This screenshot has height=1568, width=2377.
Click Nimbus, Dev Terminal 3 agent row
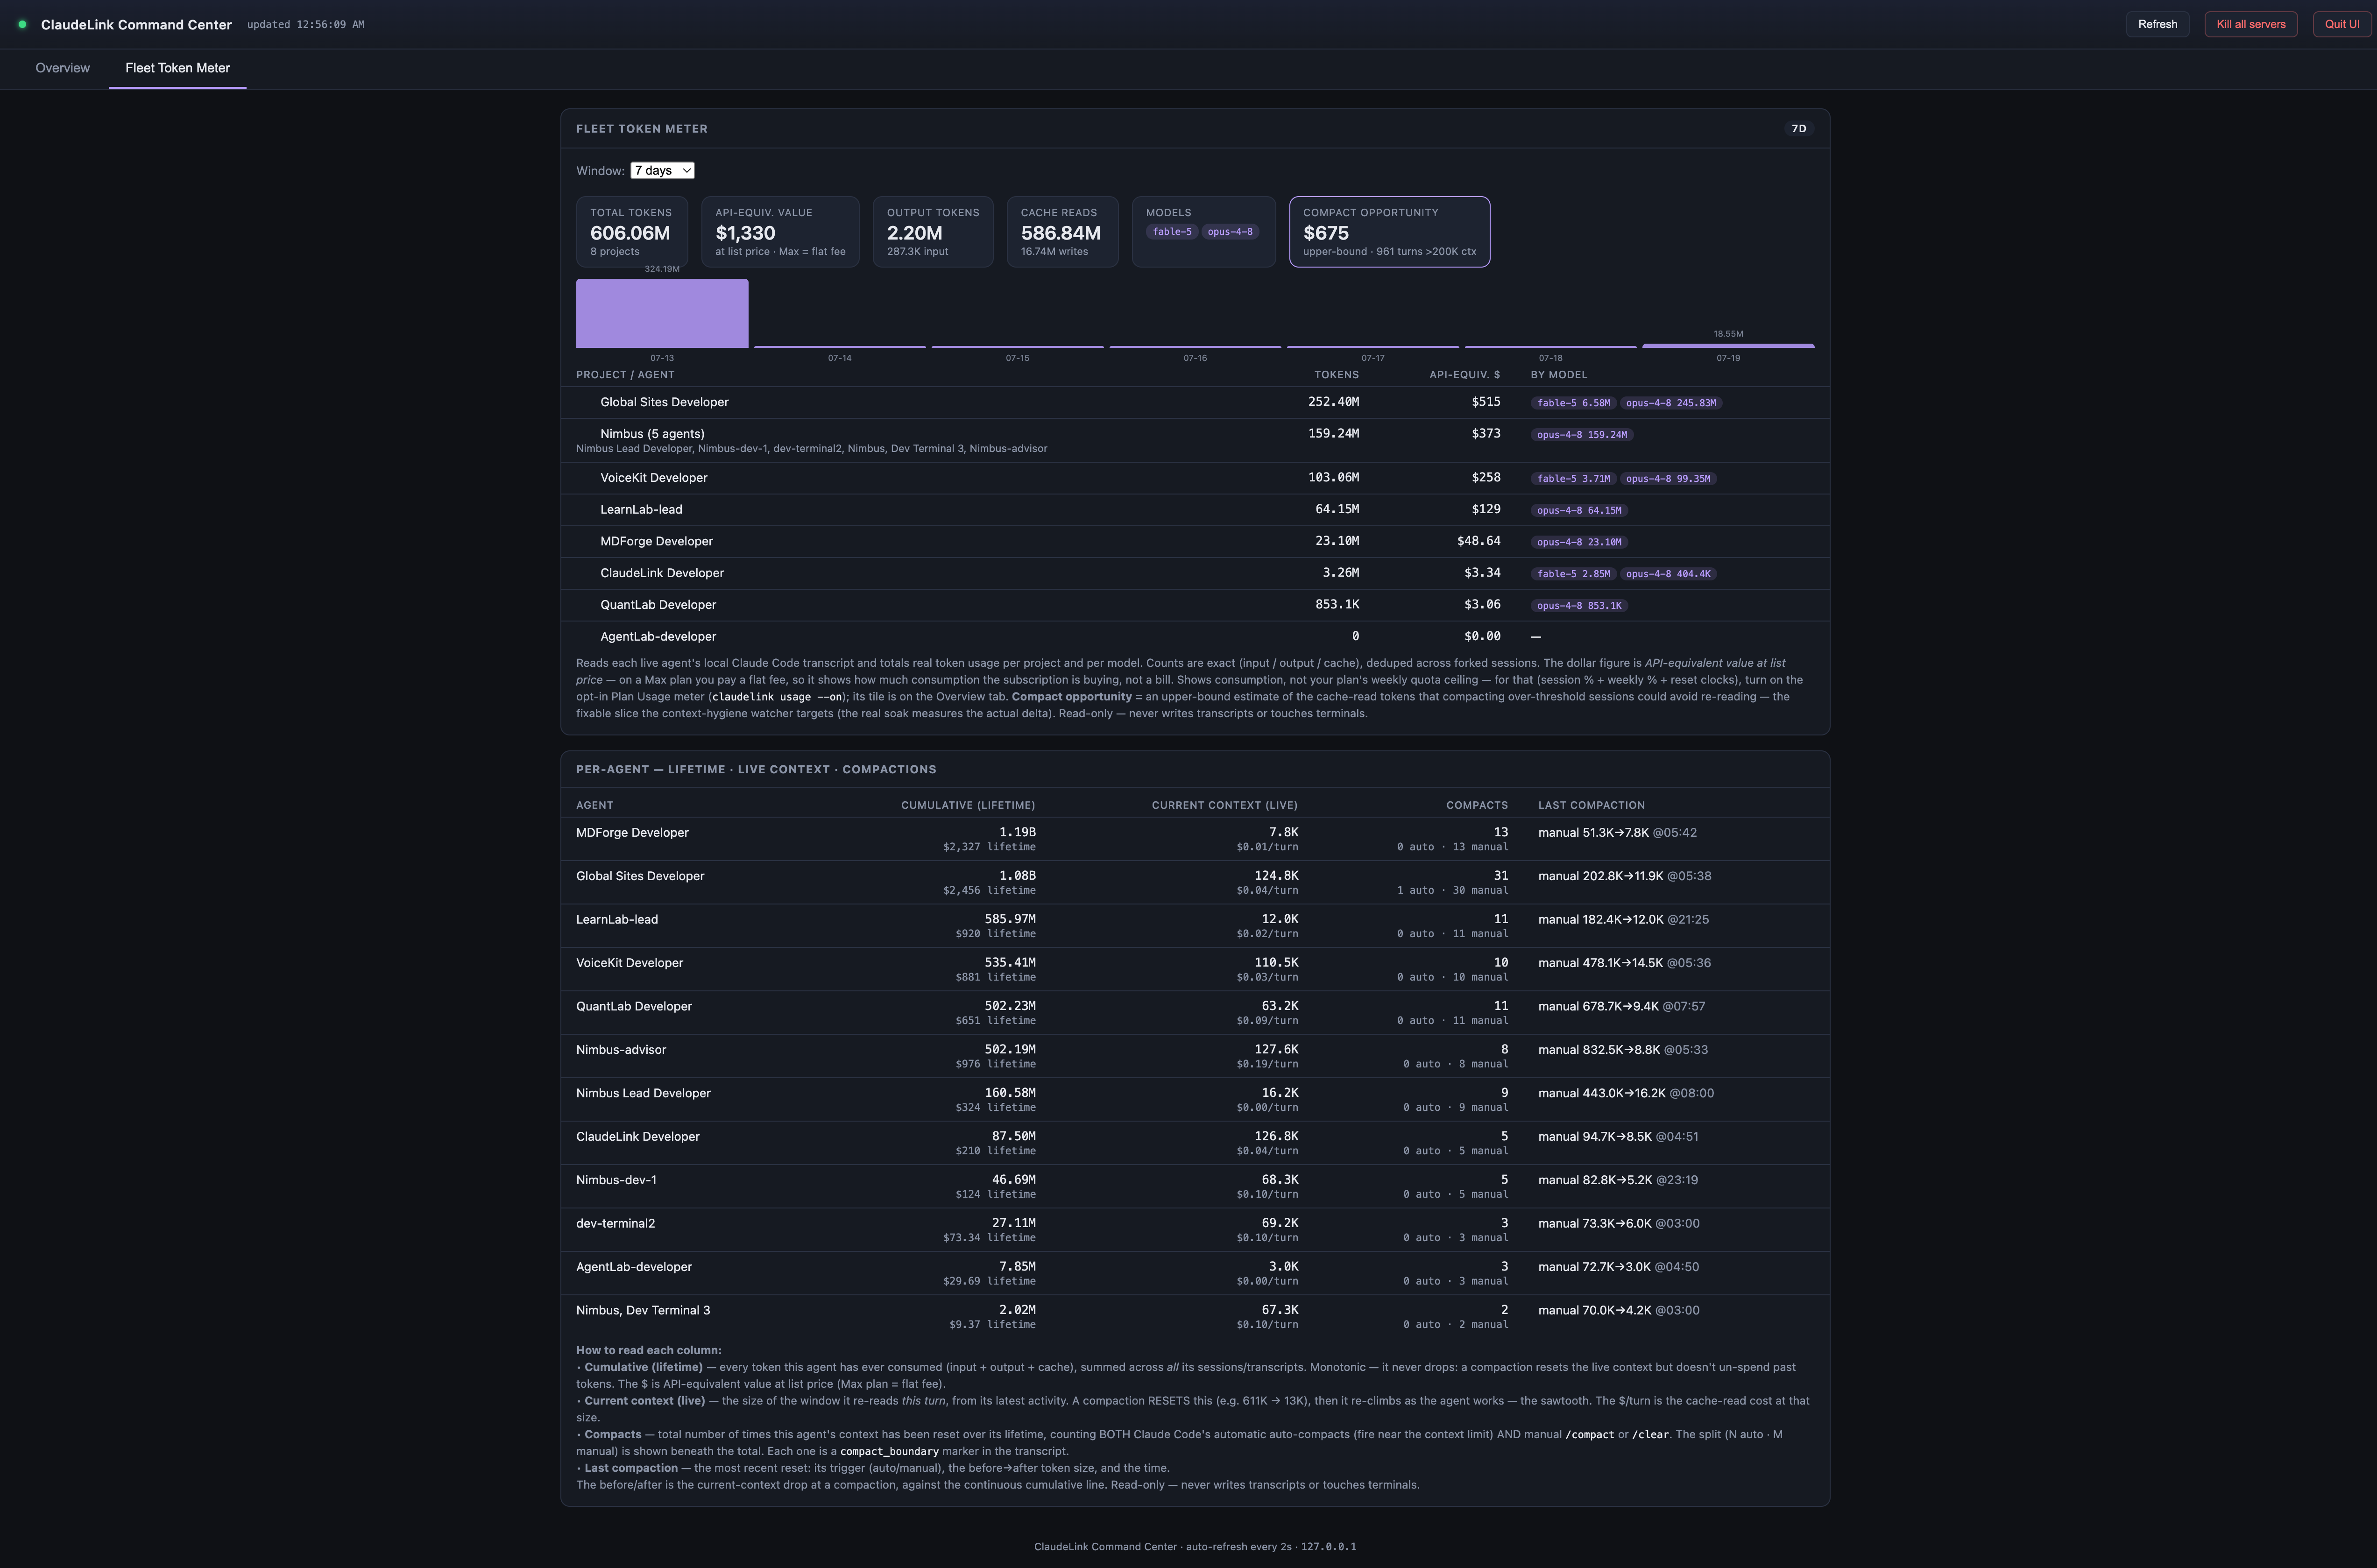(x=1195, y=1316)
